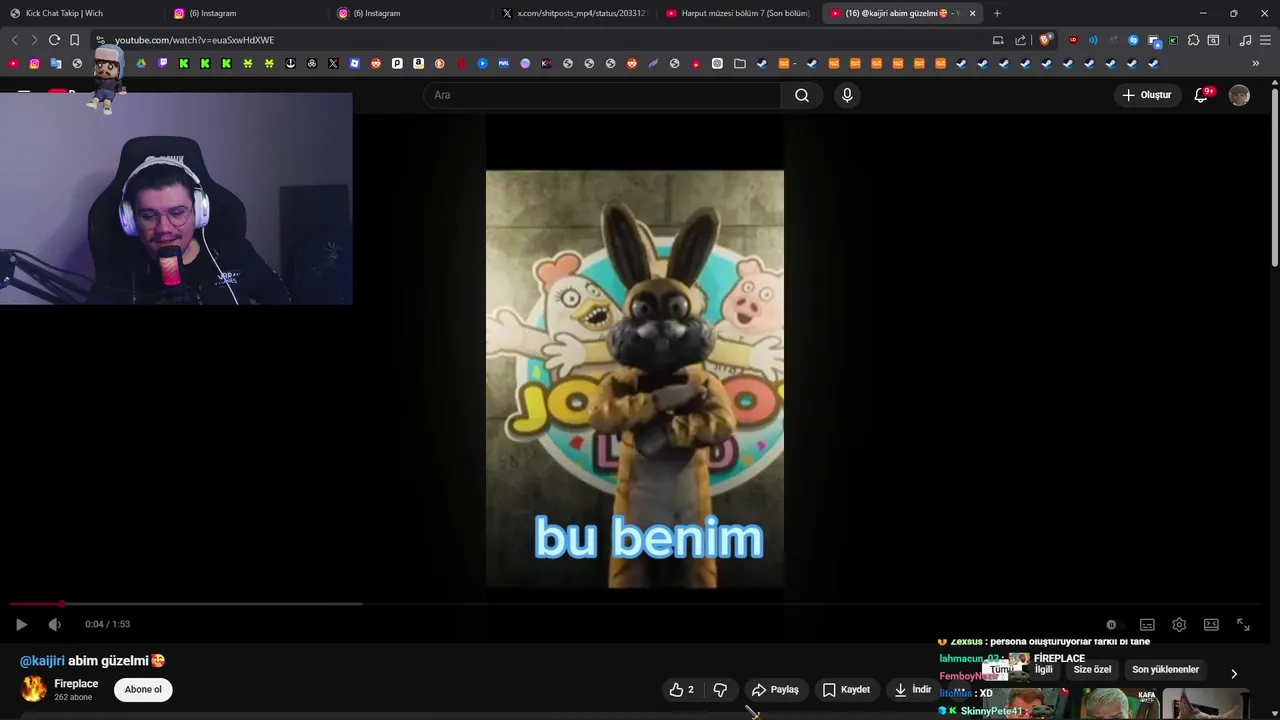Open video player settings gear
This screenshot has height=720, width=1280.
coord(1179,624)
